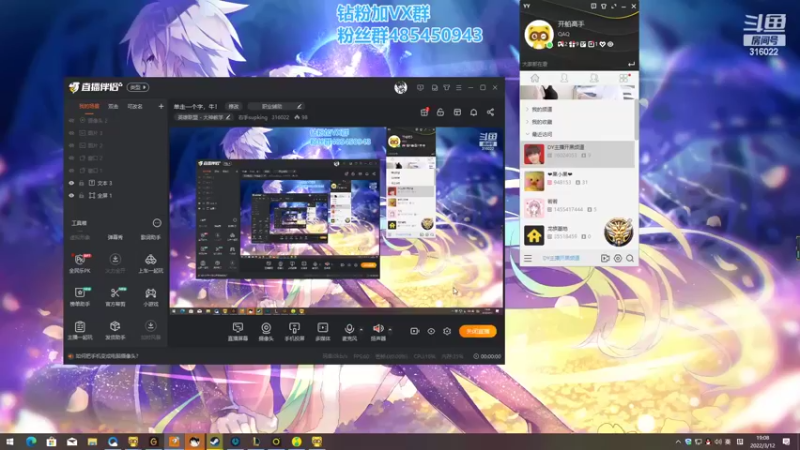Toggle the lock on the 文本 3 source

point(81,183)
